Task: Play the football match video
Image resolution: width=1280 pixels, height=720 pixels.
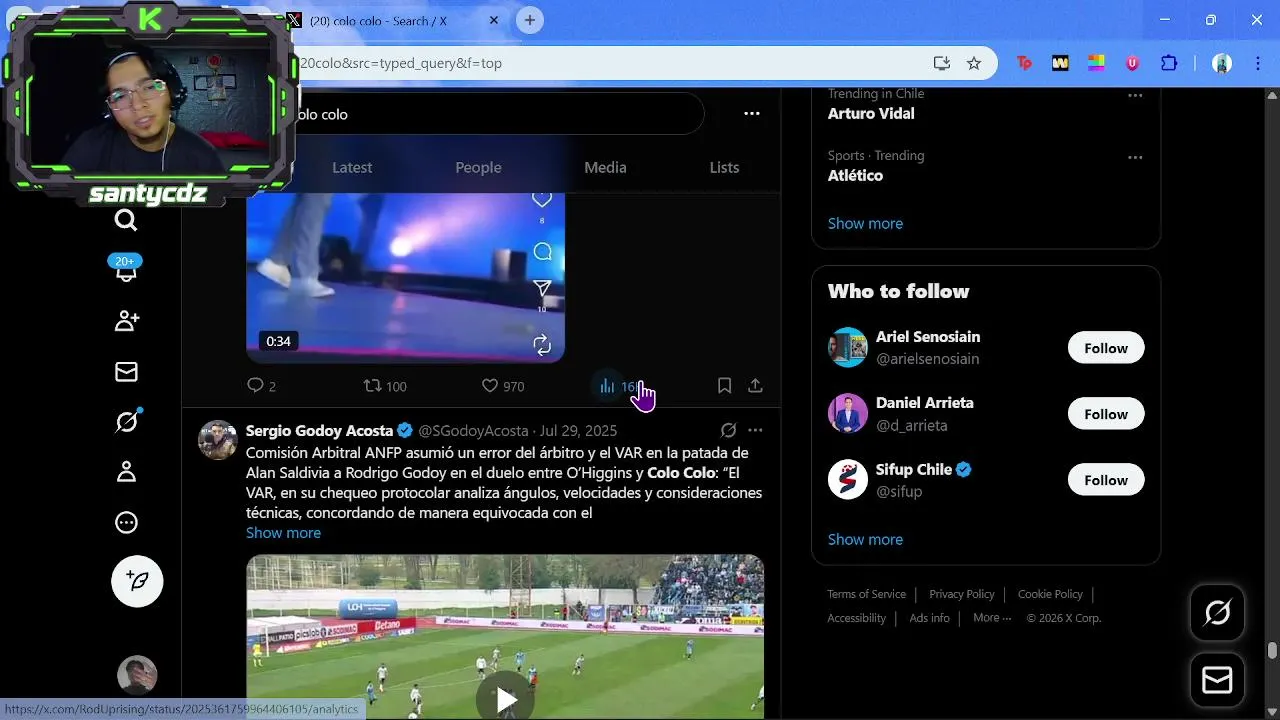Action: 505,699
